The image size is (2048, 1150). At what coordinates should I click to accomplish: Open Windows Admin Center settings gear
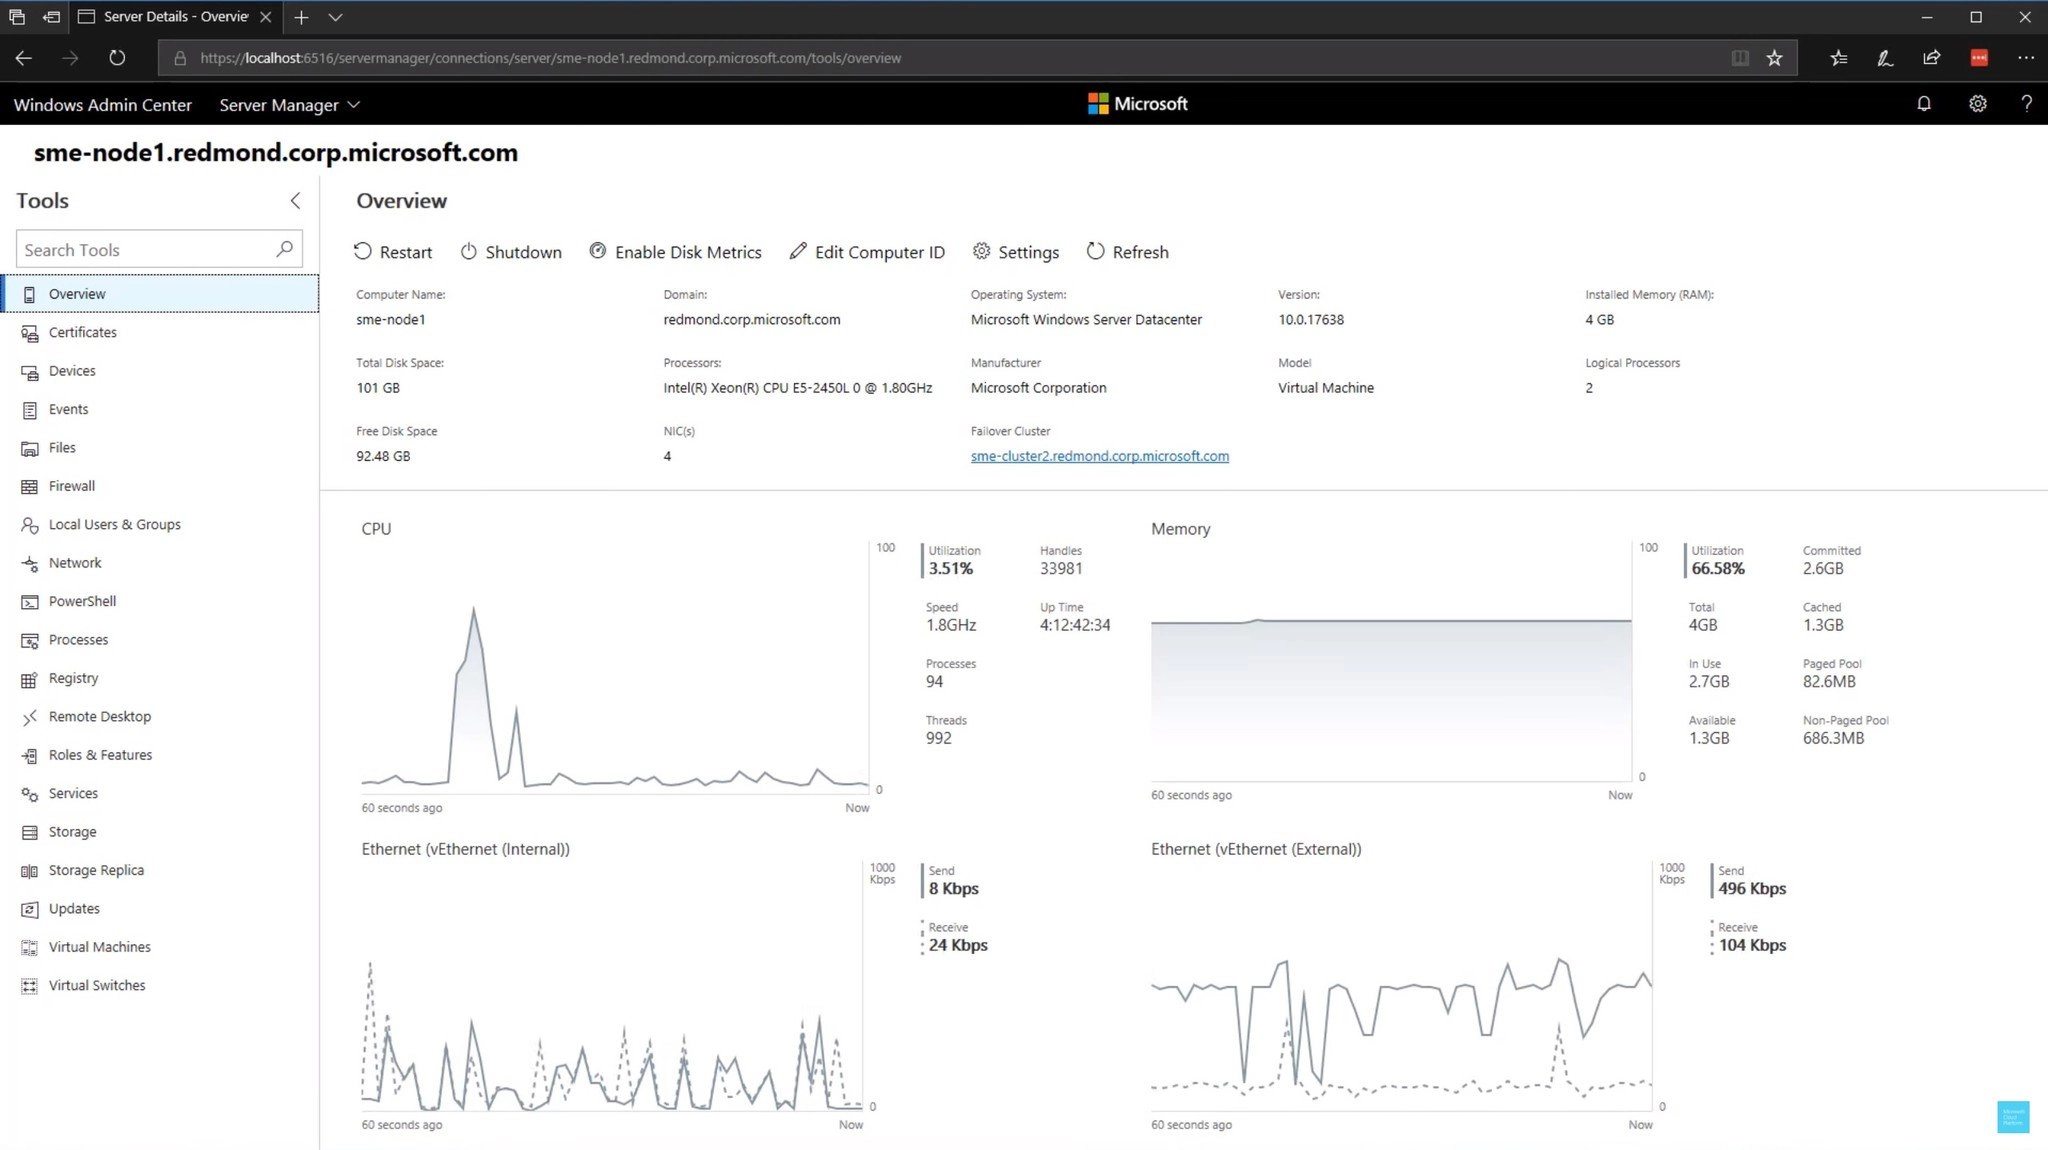[x=1977, y=104]
